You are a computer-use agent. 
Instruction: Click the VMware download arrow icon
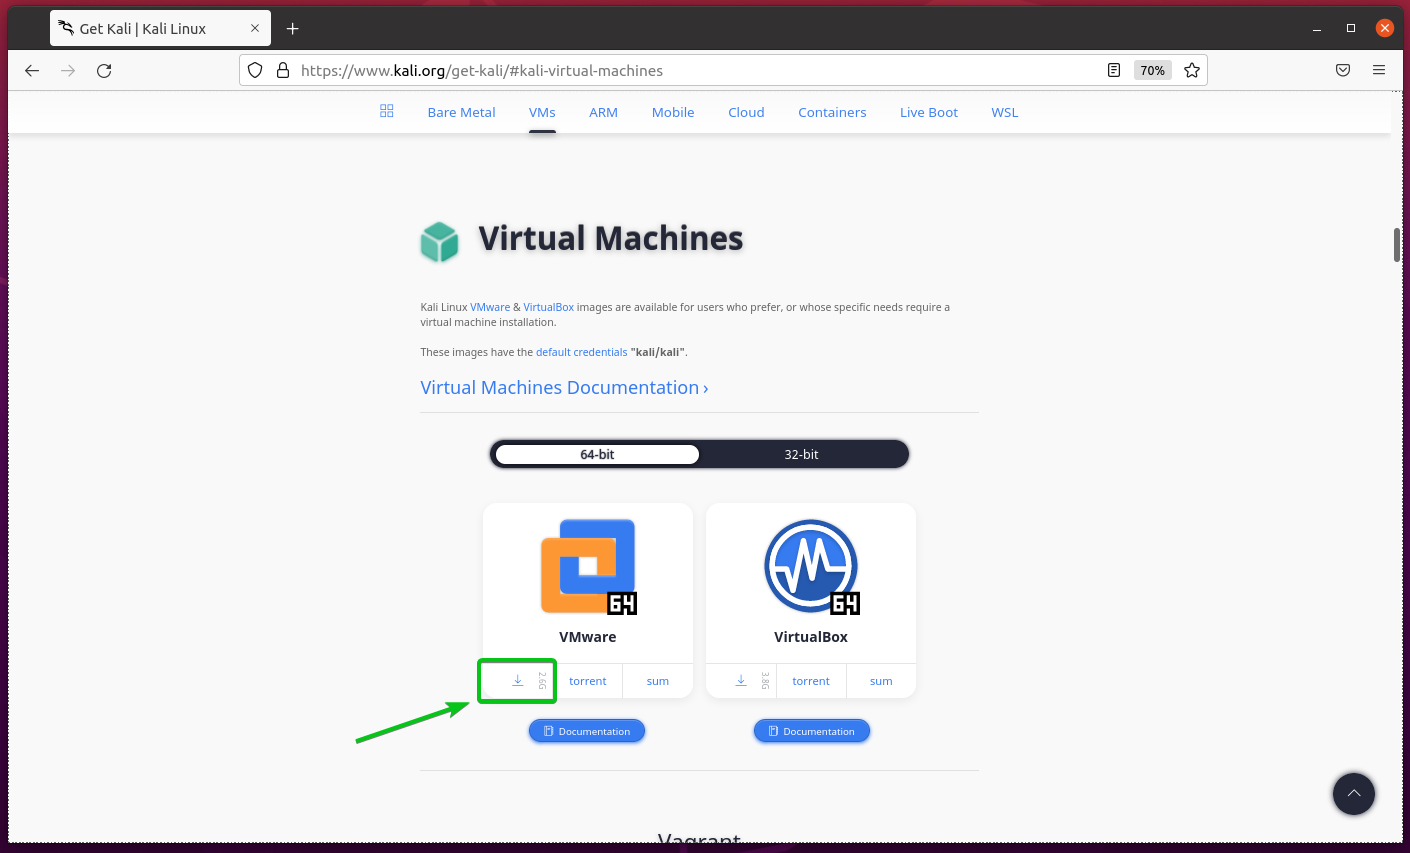[517, 681]
